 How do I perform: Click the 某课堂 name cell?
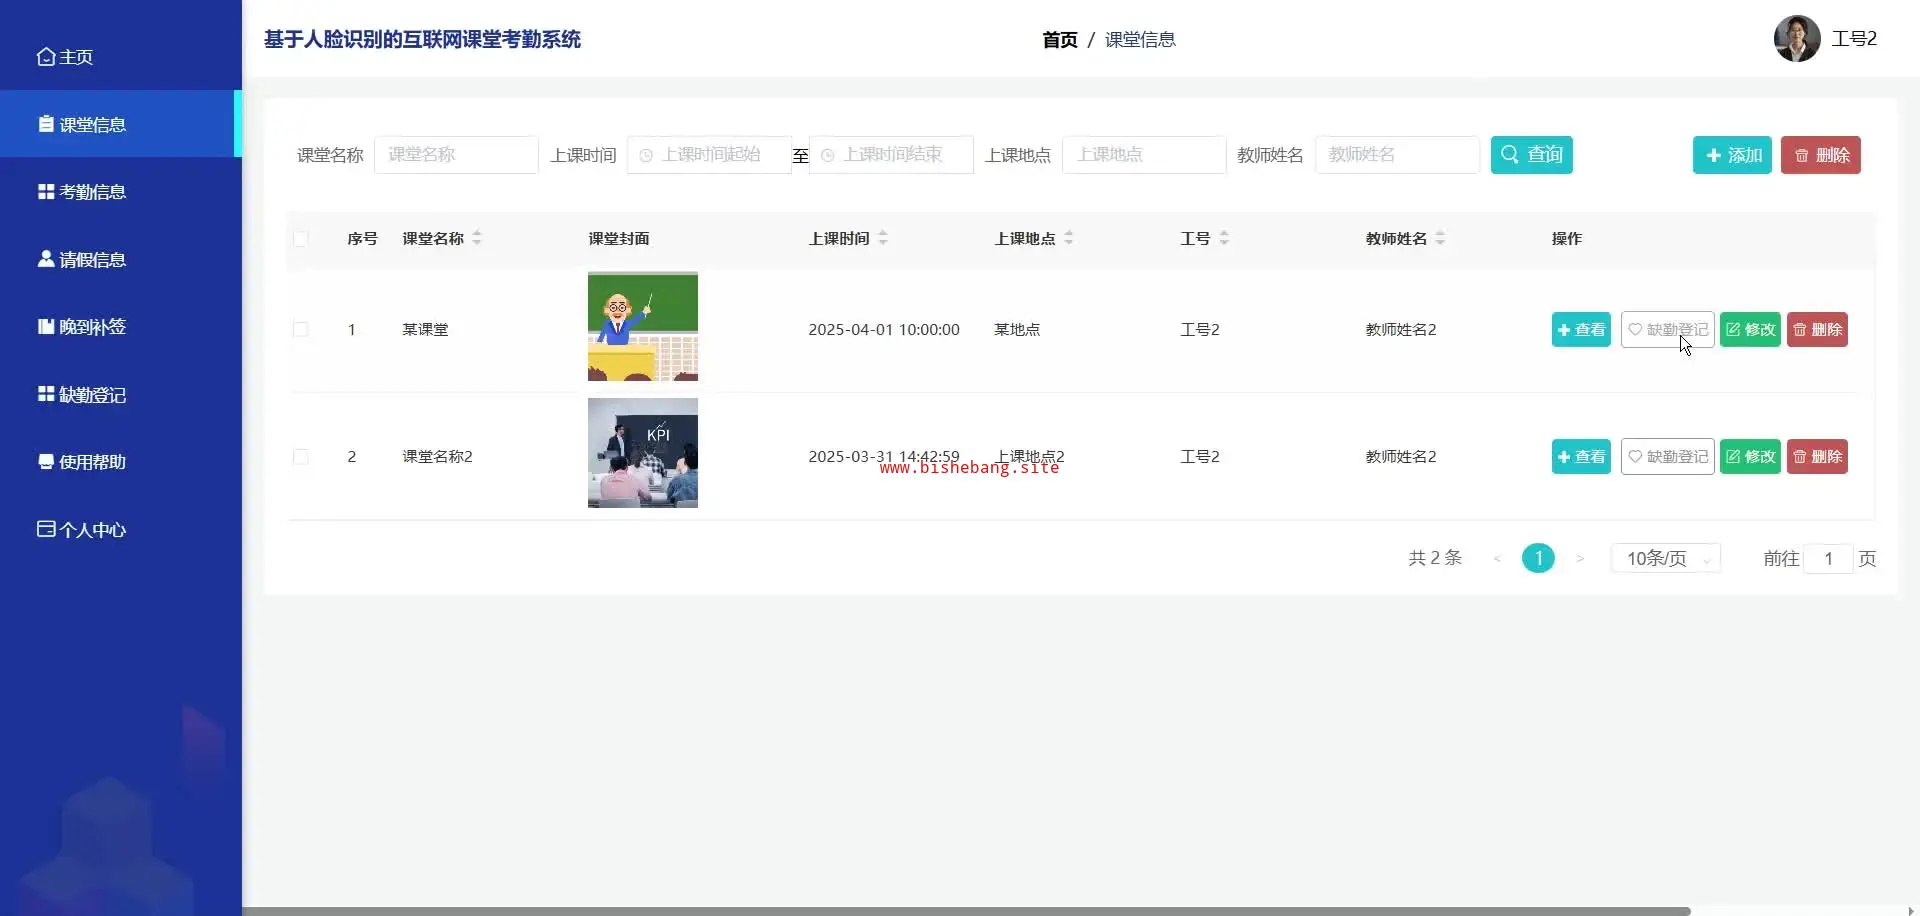click(425, 330)
